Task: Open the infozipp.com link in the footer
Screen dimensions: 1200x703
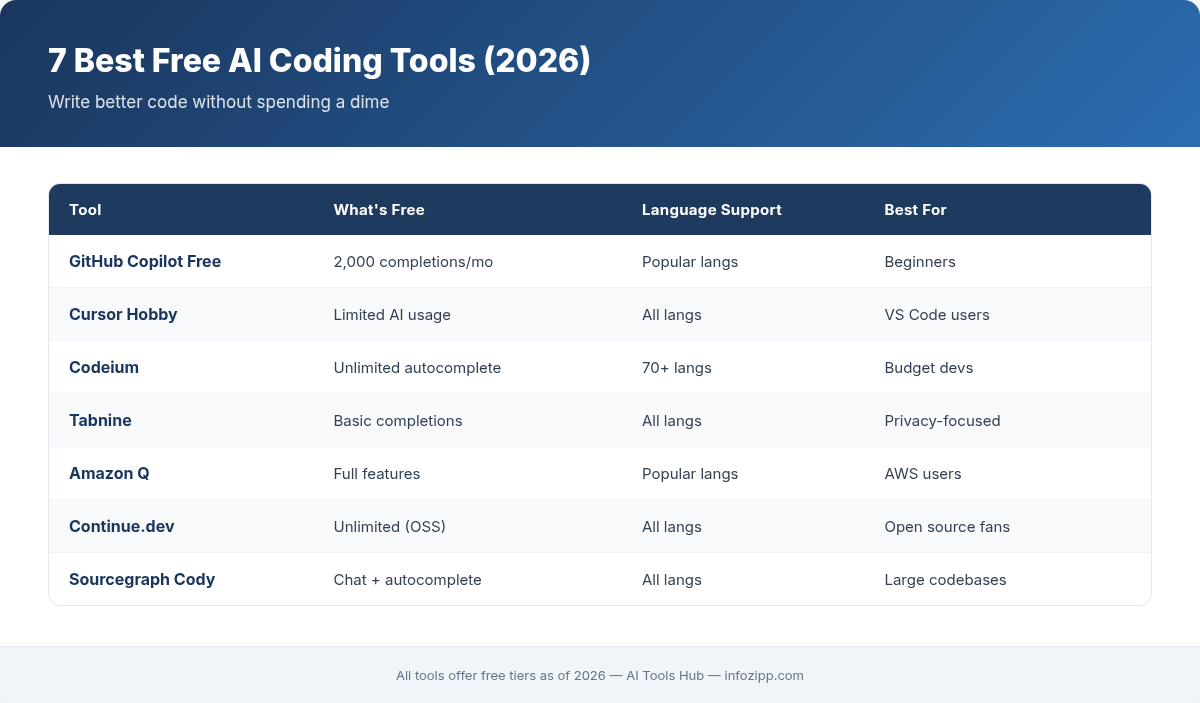Action: pyautogui.click(x=764, y=675)
